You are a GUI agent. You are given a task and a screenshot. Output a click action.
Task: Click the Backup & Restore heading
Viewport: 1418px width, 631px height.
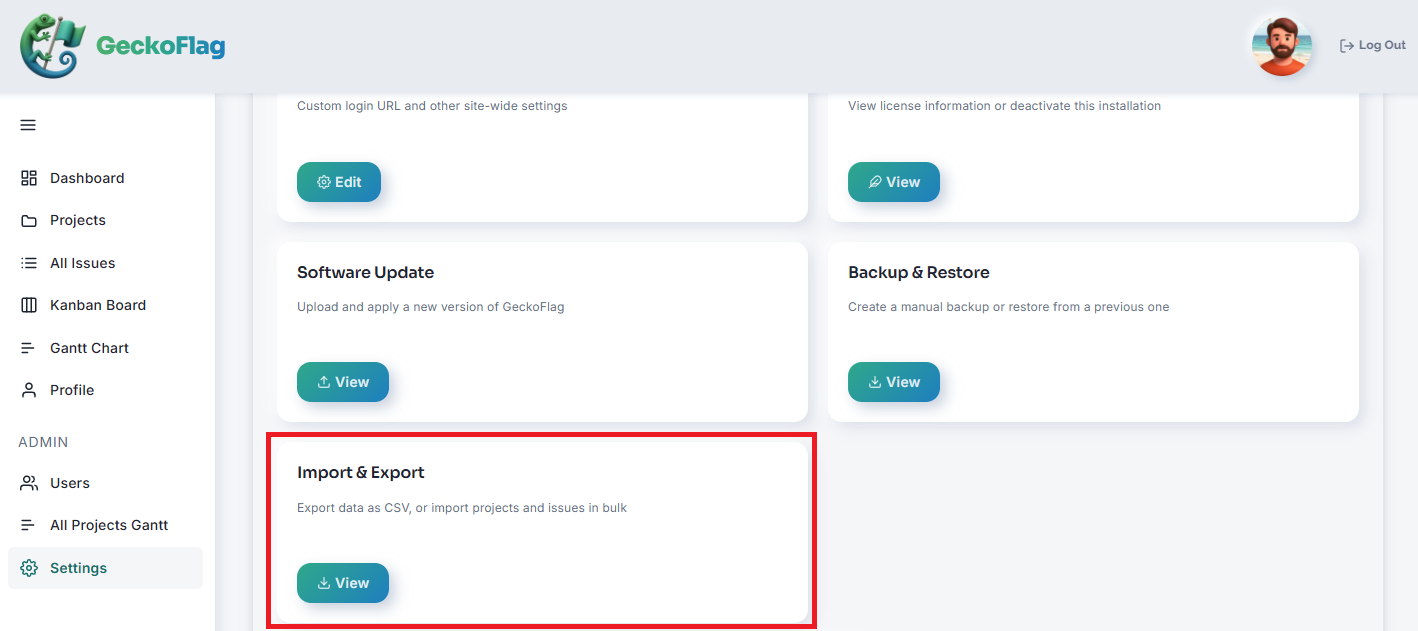pos(919,272)
